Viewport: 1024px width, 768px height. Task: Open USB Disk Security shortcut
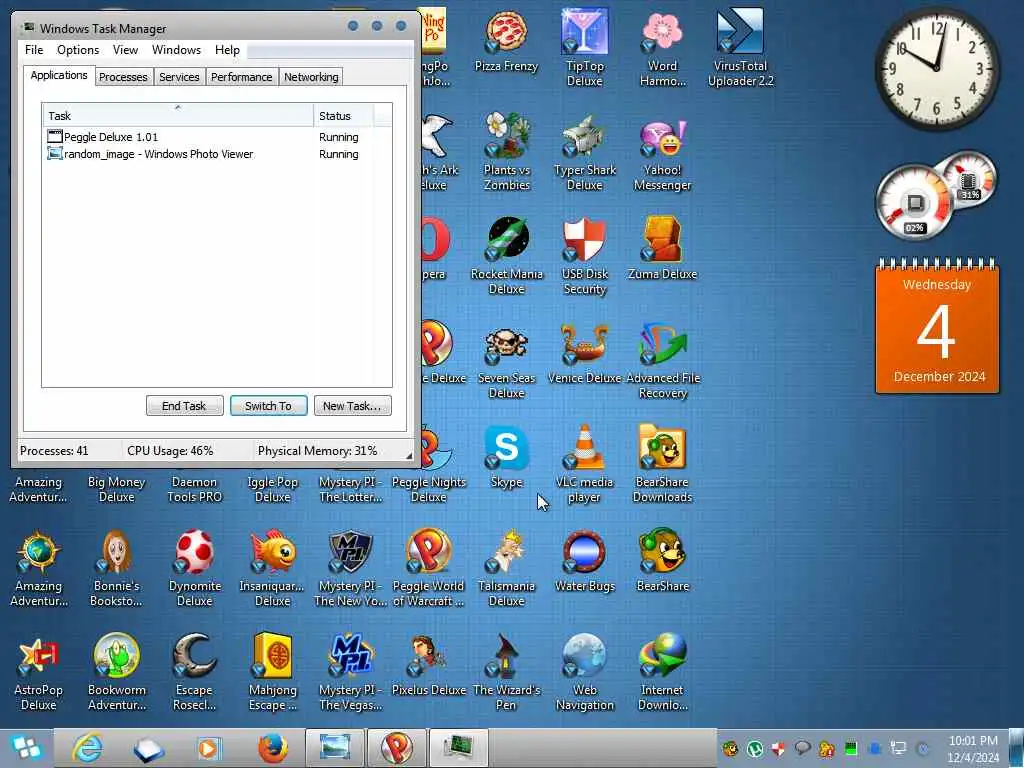[x=584, y=255]
